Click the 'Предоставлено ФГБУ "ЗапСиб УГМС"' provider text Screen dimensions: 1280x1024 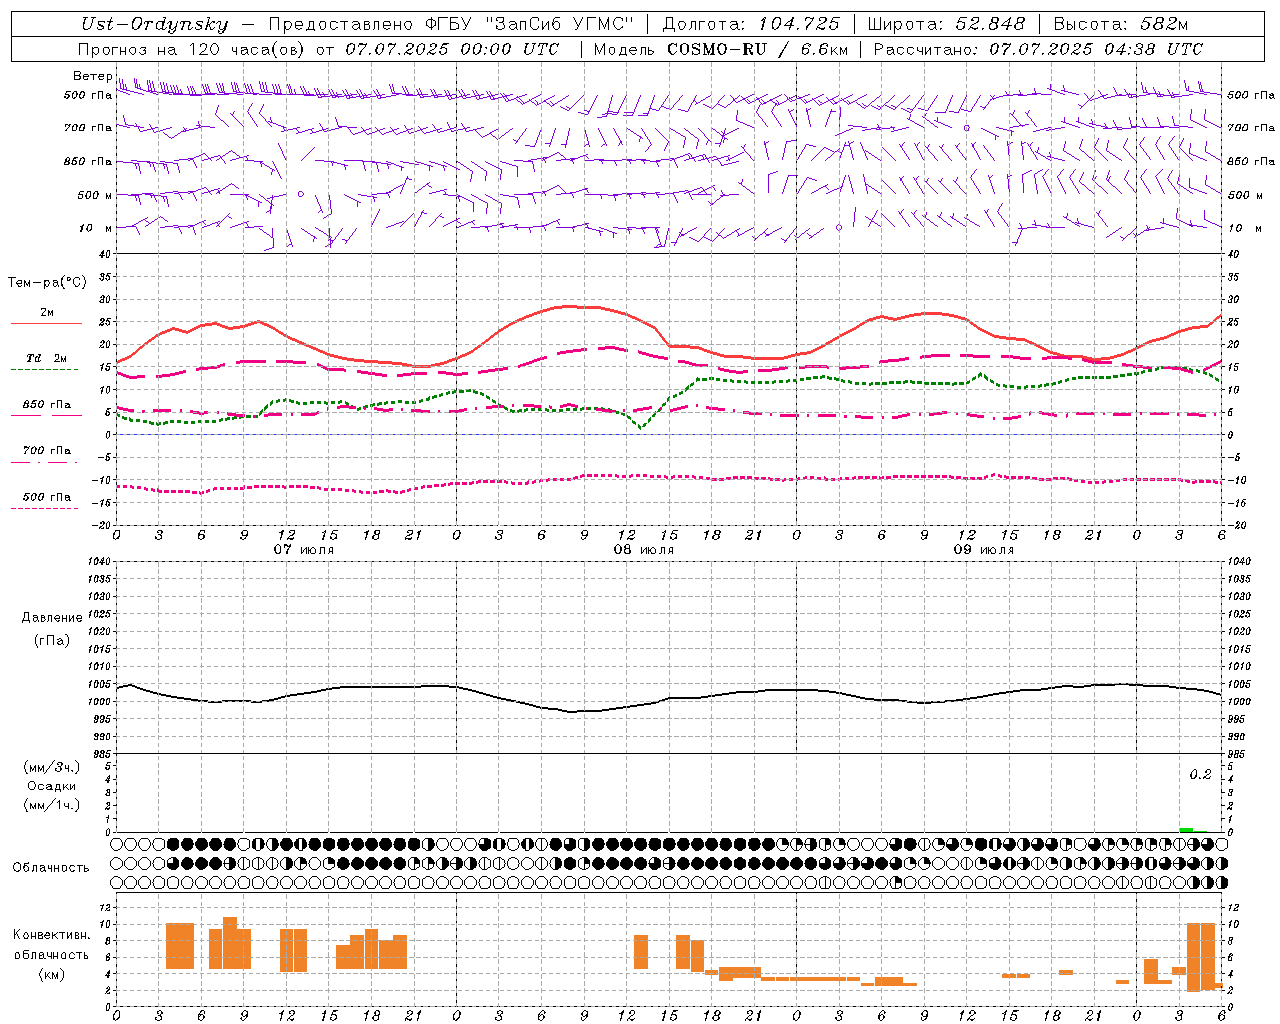pyautogui.click(x=451, y=24)
